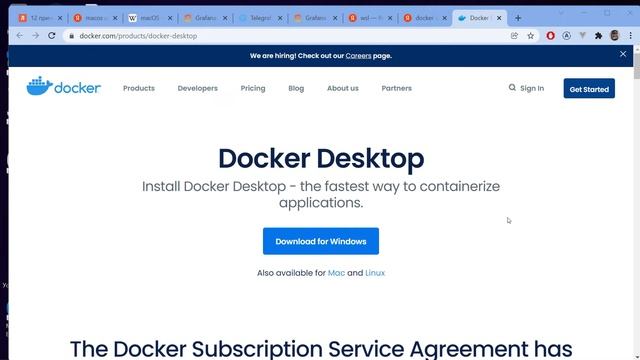Close the '12 при' tab
Viewport: 640px width, 360px height.
[x=60, y=18]
